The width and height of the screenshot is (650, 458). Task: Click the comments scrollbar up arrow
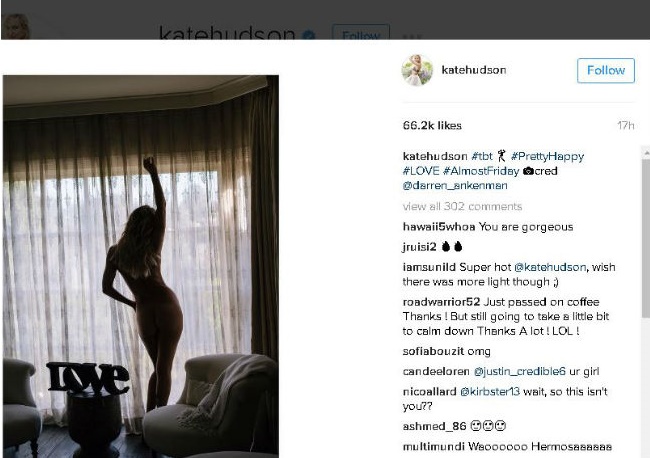coord(646,153)
